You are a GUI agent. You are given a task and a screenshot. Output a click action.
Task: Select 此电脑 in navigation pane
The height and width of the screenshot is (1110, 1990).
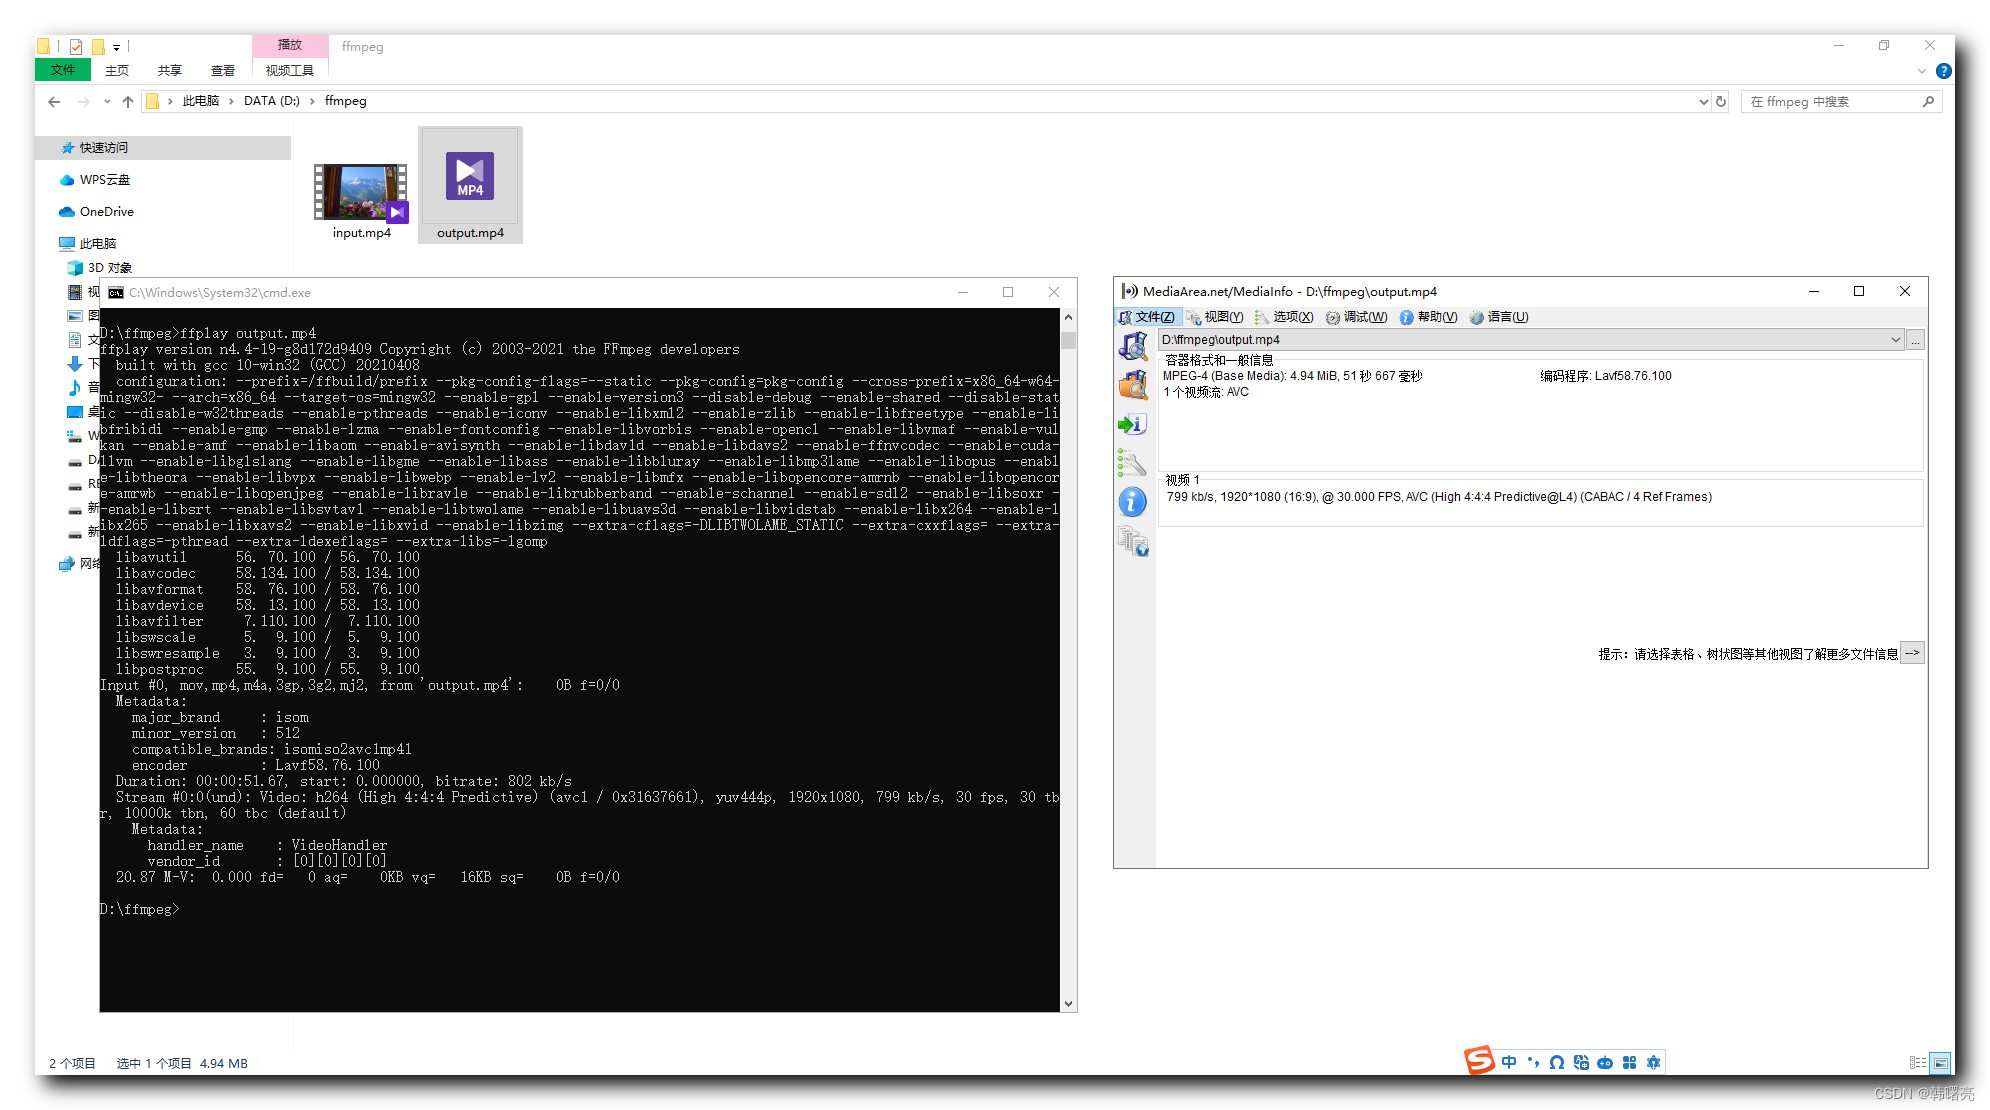click(x=88, y=244)
